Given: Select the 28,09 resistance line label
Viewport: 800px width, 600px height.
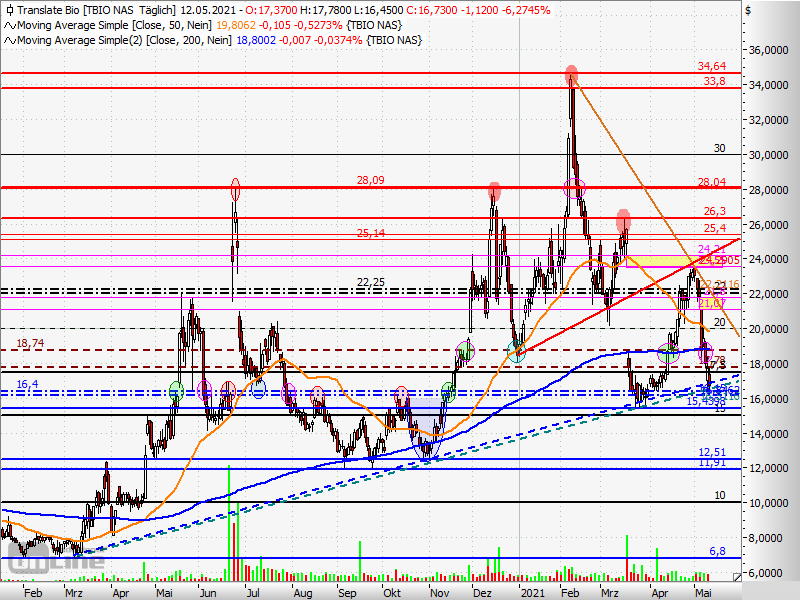Looking at the screenshot, I should (371, 181).
